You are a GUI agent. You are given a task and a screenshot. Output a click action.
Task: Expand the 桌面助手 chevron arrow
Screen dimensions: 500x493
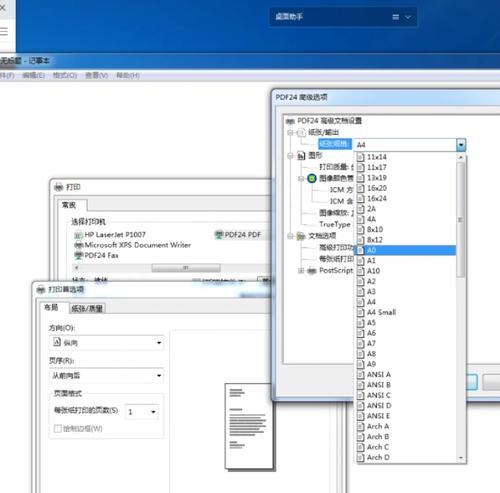pyautogui.click(x=408, y=17)
